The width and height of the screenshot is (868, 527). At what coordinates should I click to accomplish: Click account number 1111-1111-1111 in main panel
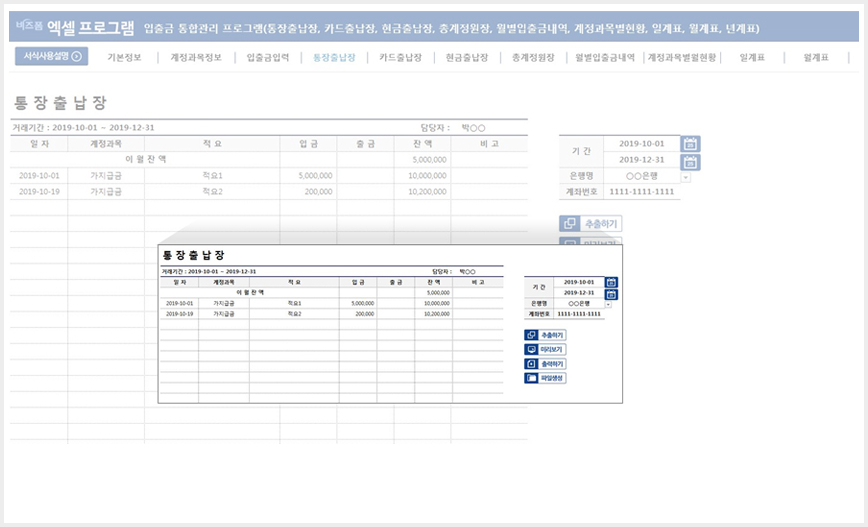642,192
